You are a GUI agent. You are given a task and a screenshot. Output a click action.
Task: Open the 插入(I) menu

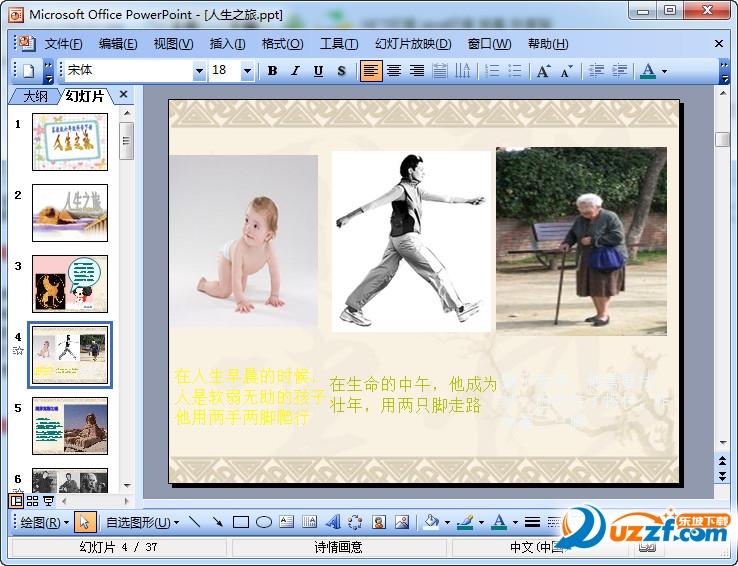click(x=227, y=44)
